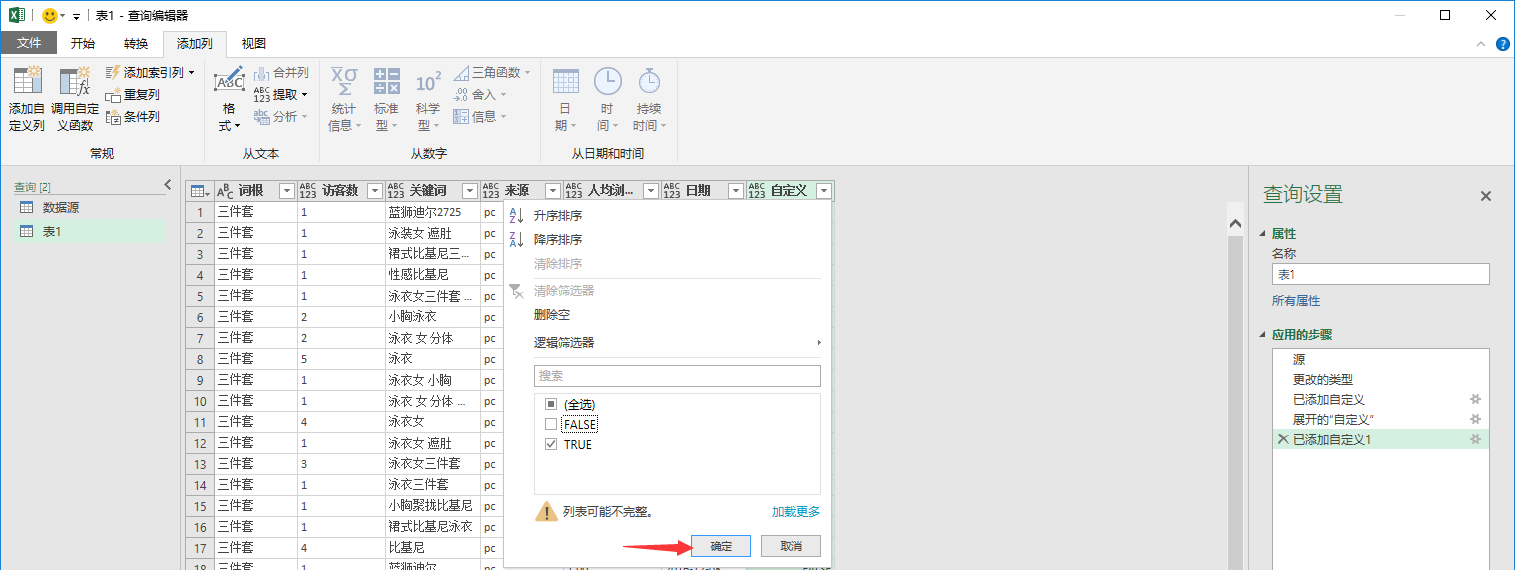The image size is (1515, 570).
Task: Switch to the 视图 tab
Action: point(254,43)
